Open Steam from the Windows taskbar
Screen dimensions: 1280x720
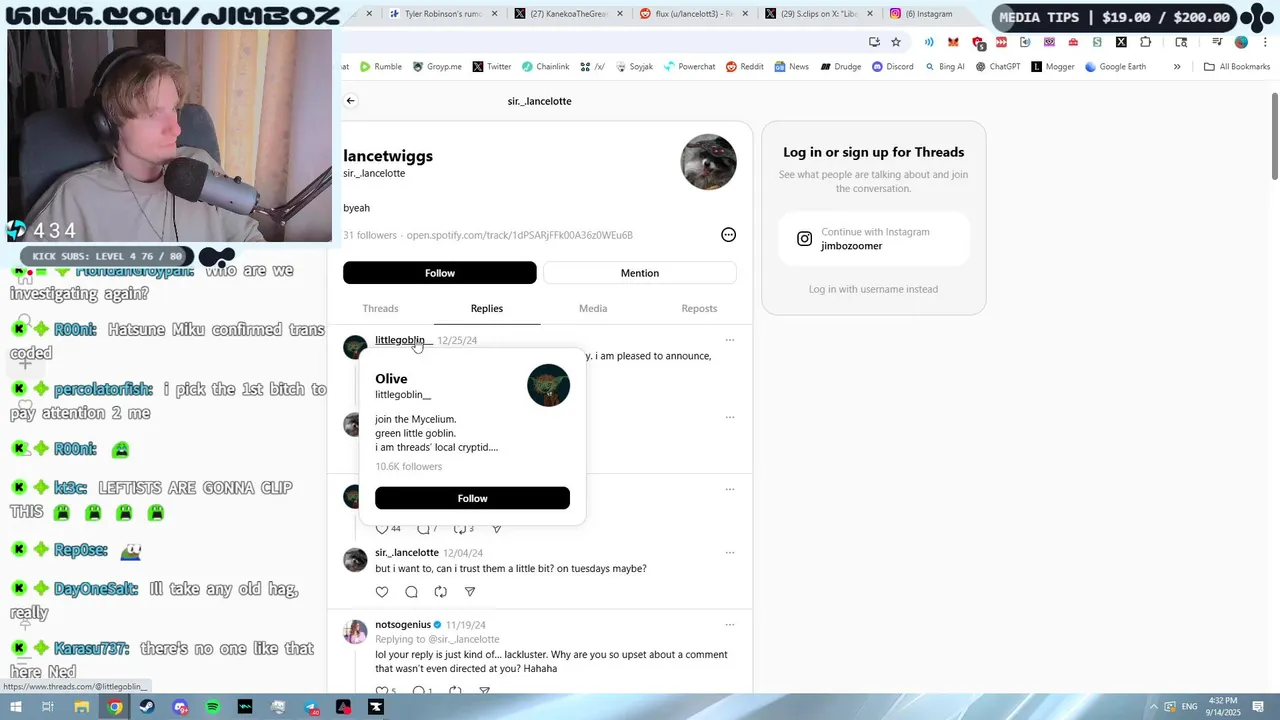[x=148, y=707]
